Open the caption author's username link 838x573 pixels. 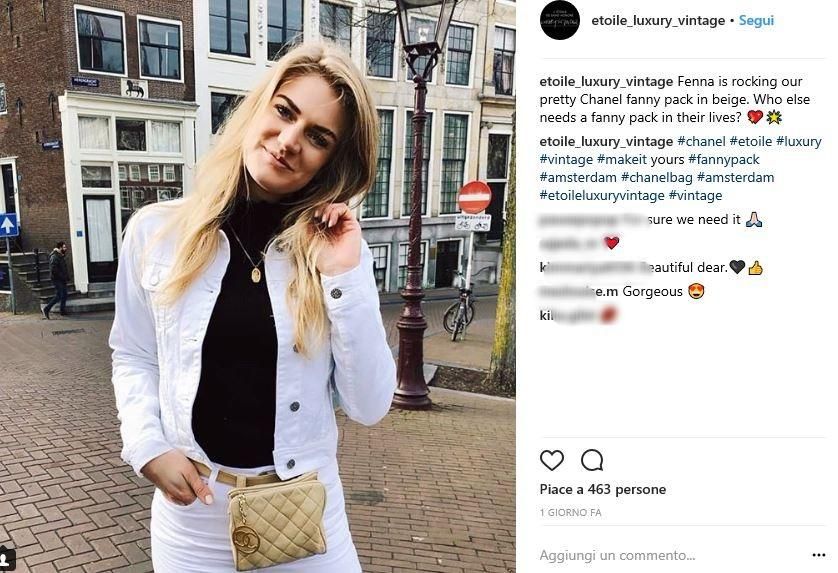click(606, 82)
